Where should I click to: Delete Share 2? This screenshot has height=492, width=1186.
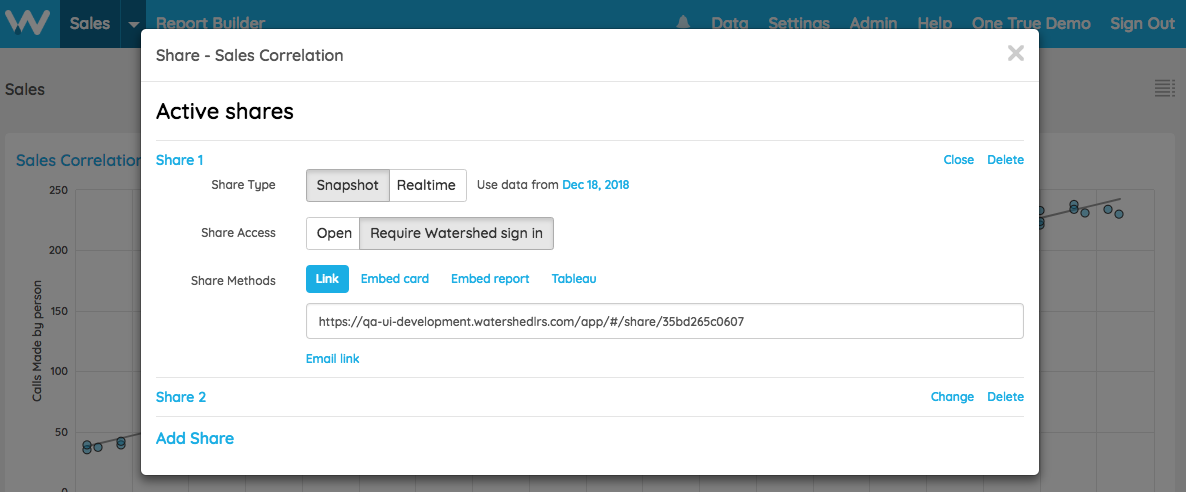[x=1005, y=397]
